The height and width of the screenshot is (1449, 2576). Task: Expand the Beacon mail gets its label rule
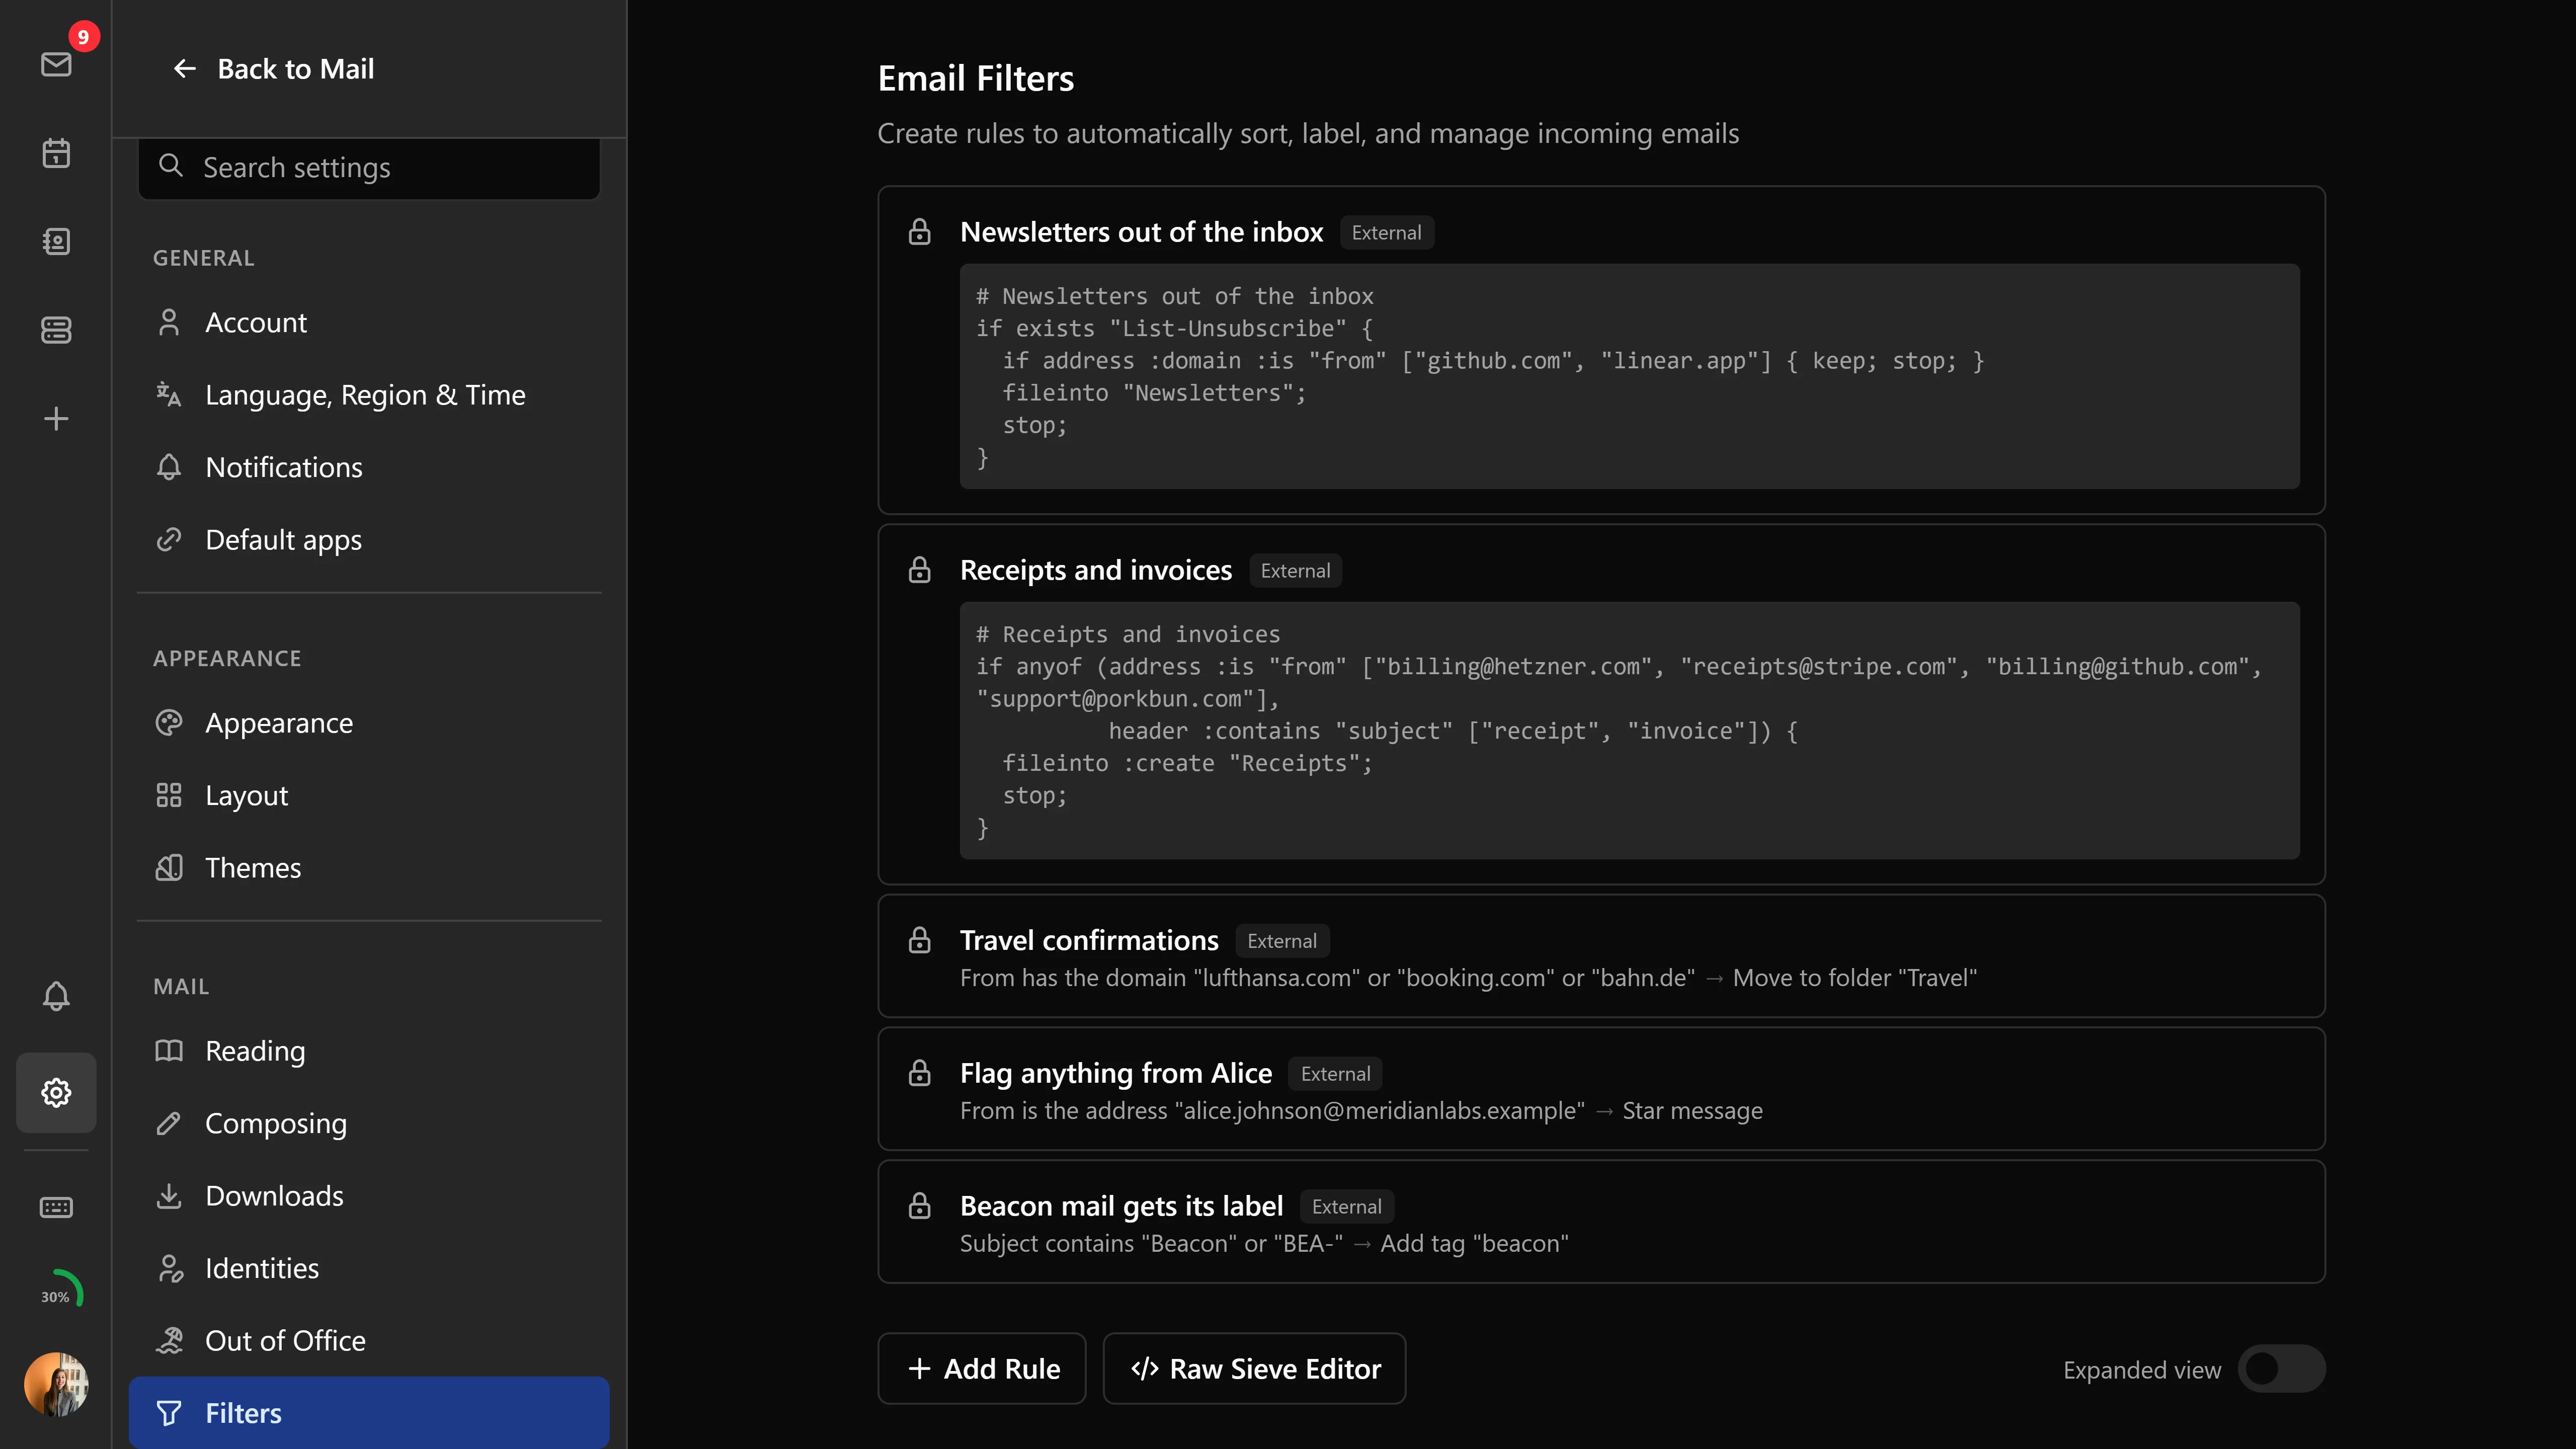pyautogui.click(x=1601, y=1223)
